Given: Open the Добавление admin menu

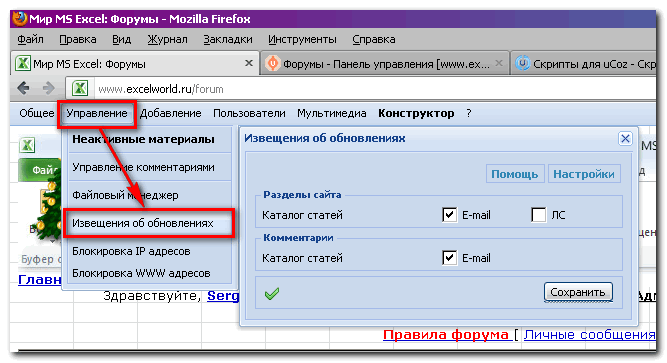Looking at the screenshot, I should (170, 113).
